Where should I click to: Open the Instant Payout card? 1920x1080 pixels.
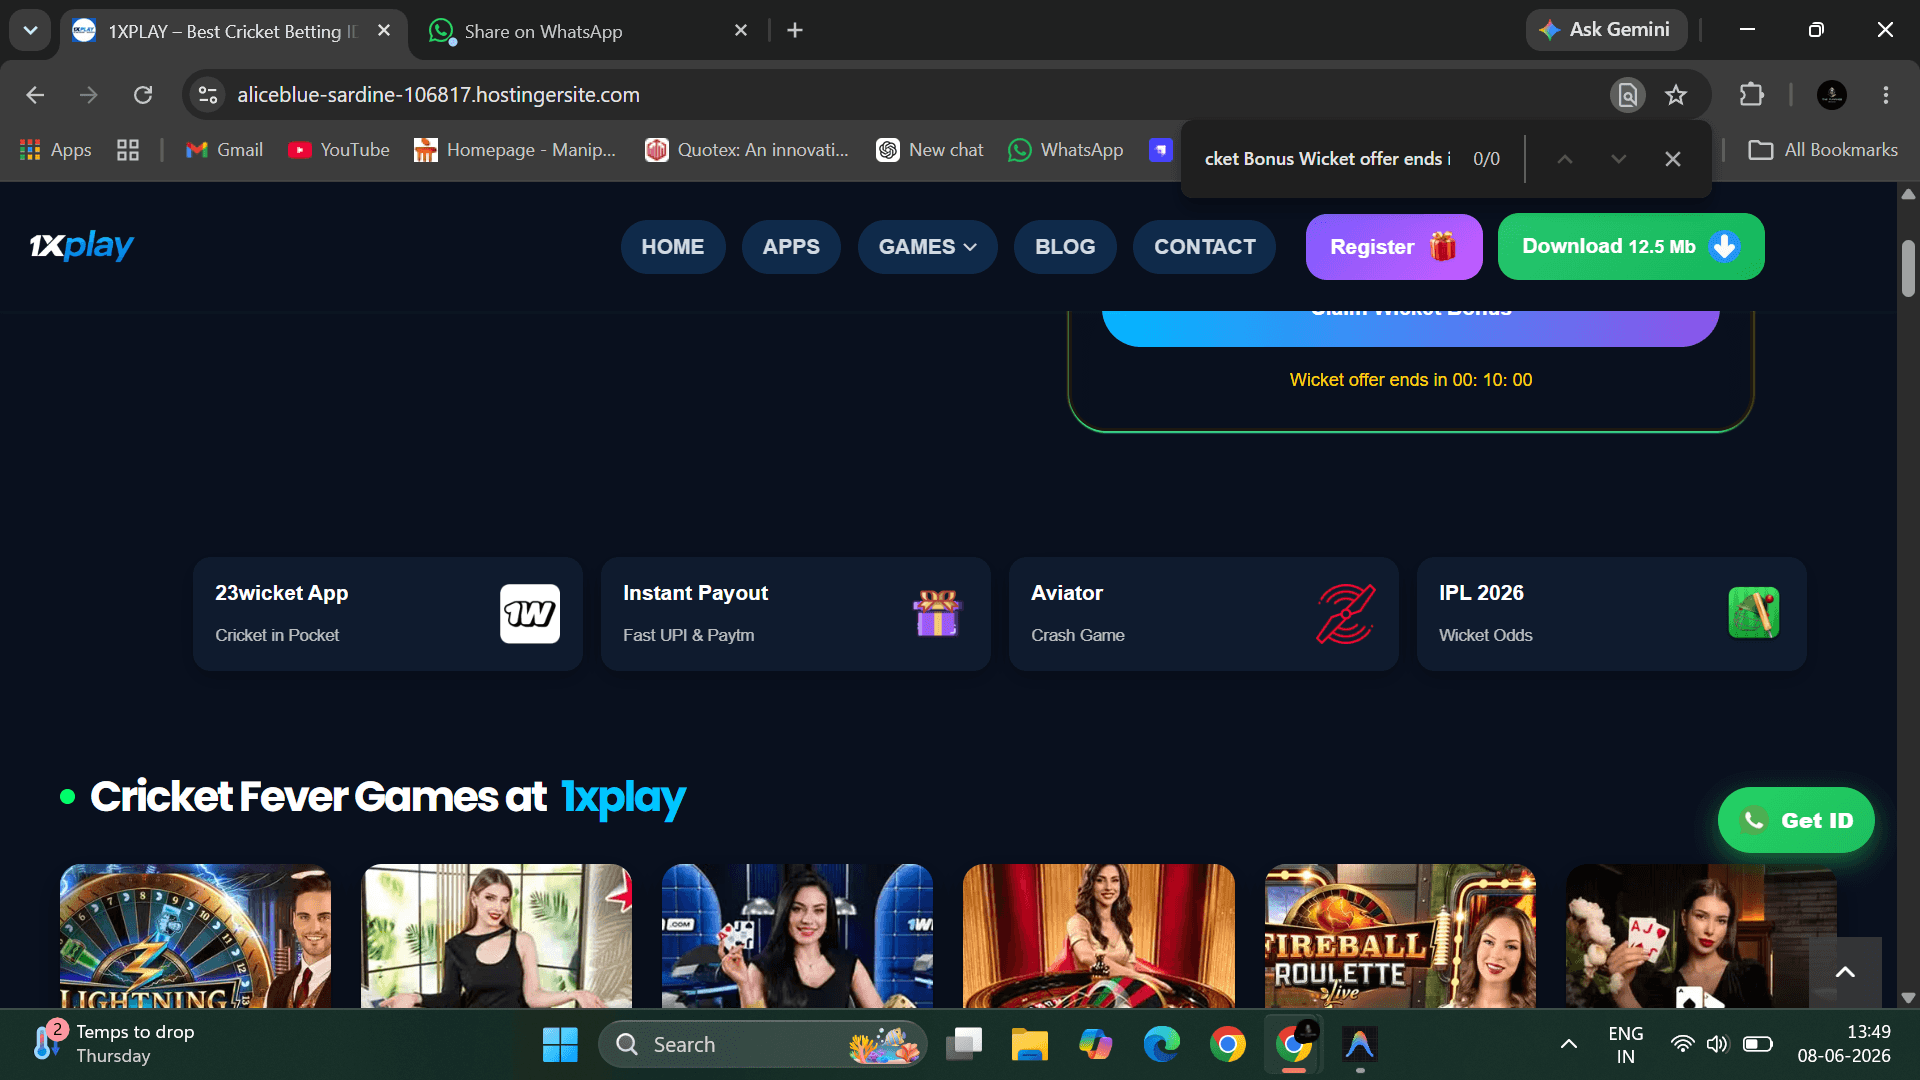coord(796,614)
